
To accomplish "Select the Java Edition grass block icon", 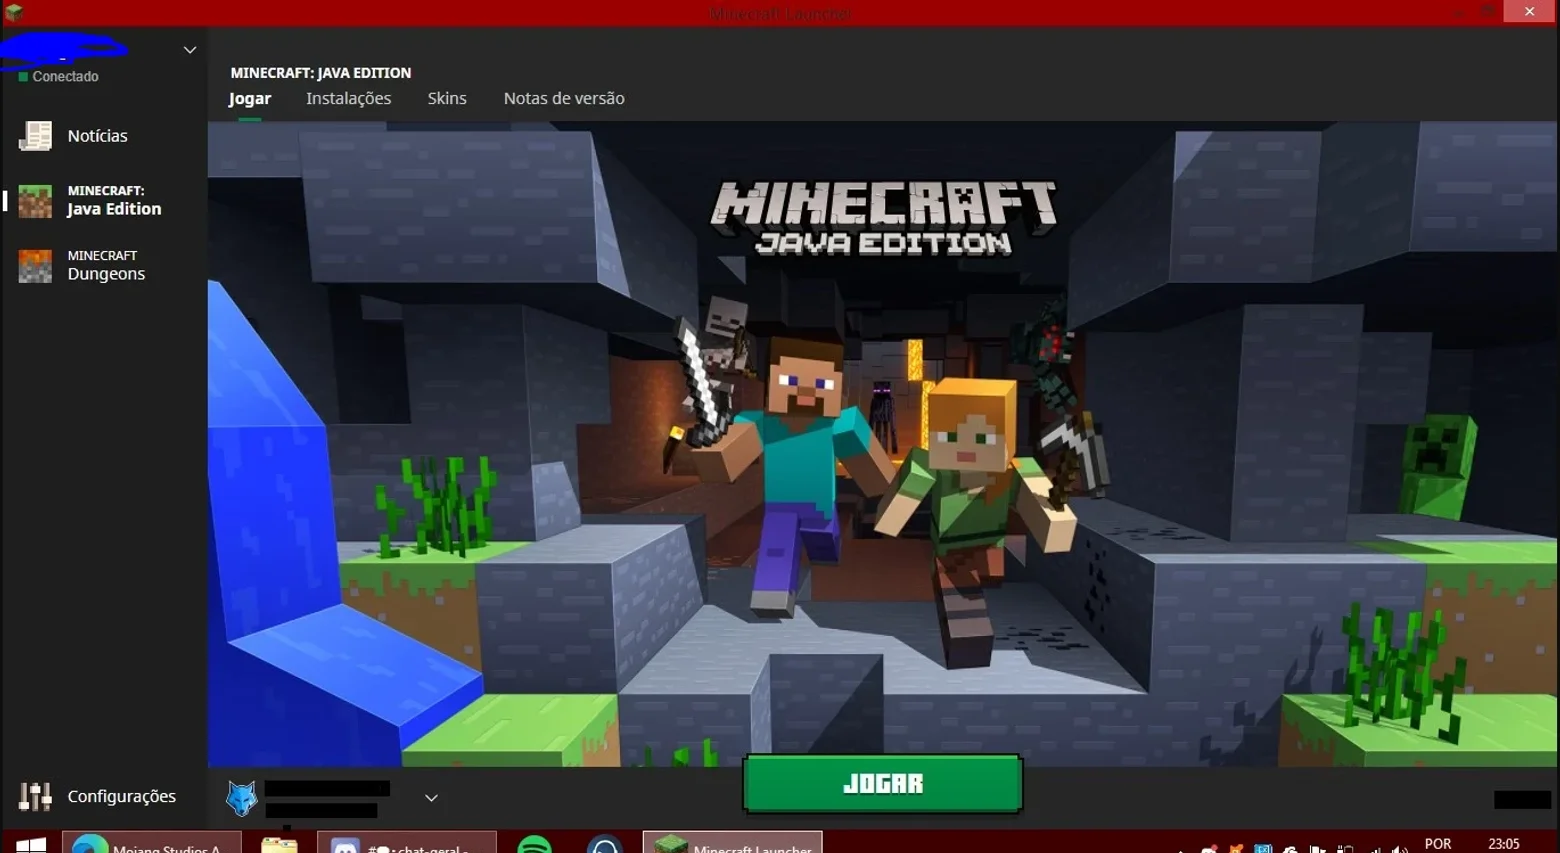I will click(35, 201).
